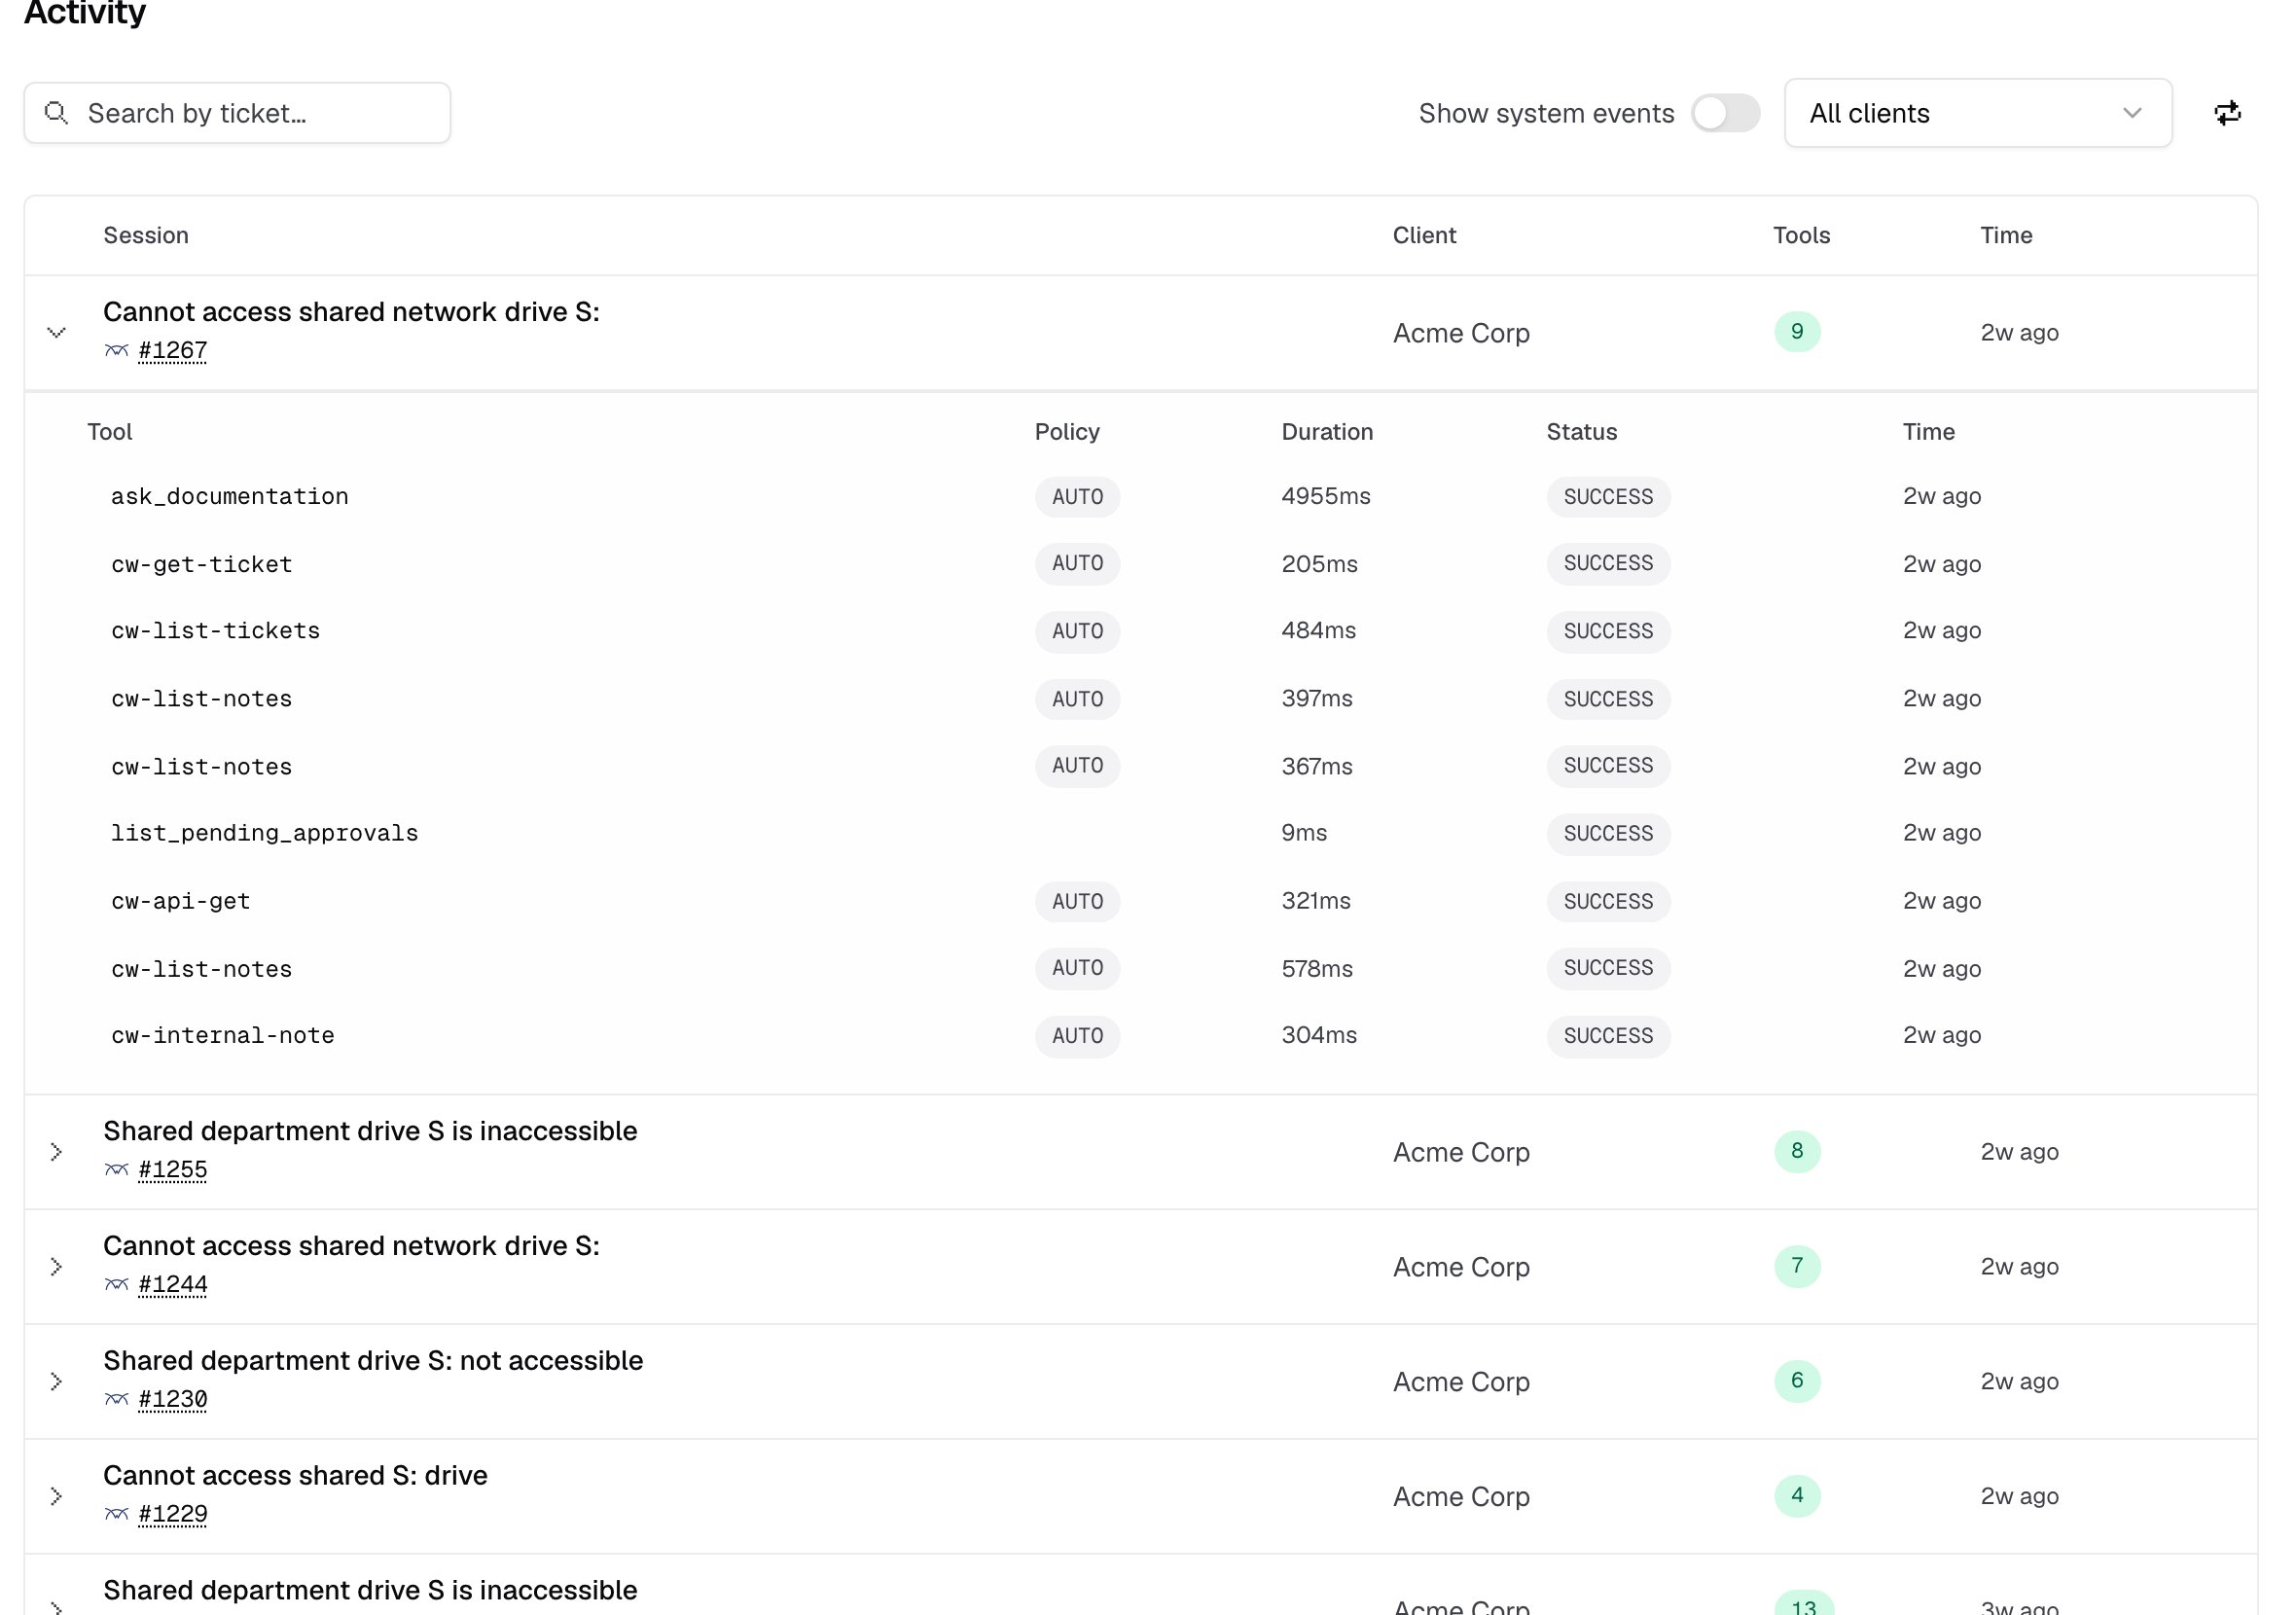Image resolution: width=2296 pixels, height=1615 pixels.
Task: Click the search magnifier icon
Action: (57, 113)
